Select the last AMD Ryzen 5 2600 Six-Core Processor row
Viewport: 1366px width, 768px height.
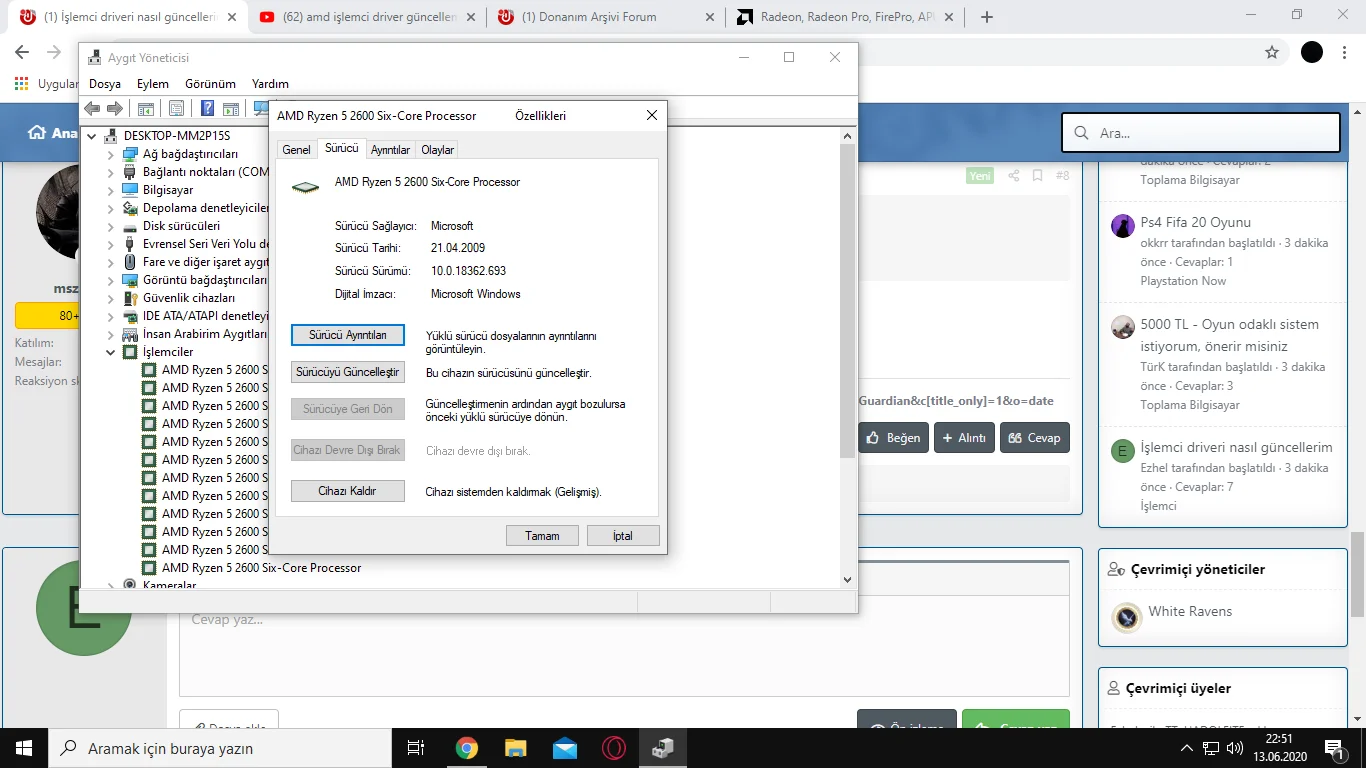[x=261, y=568]
